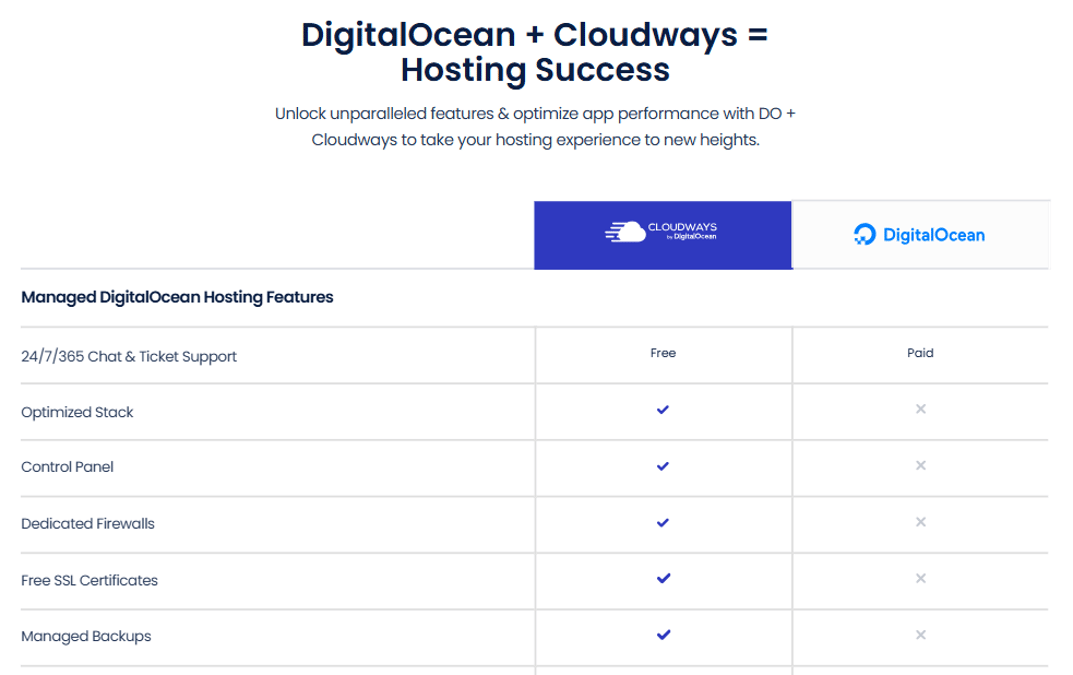Viewport: 1073px width, 675px height.
Task: Click the X mark for Control Panel
Action: pyautogui.click(x=921, y=467)
